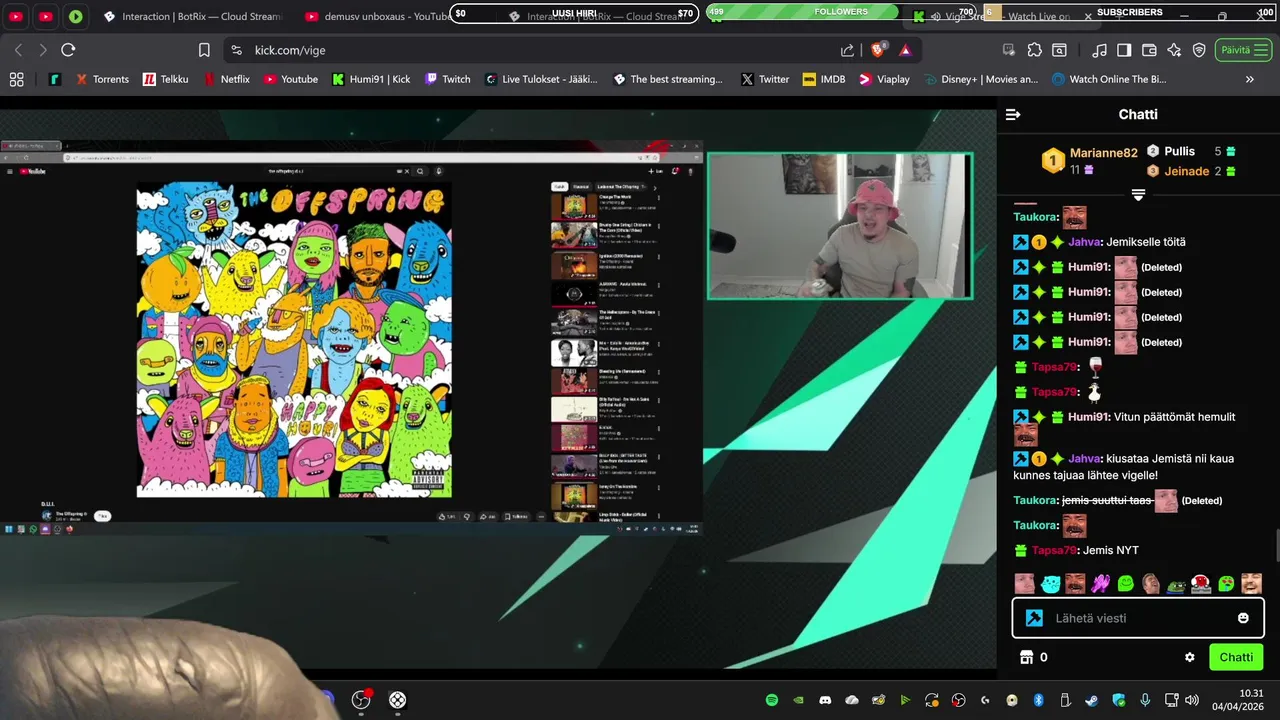
Task: Collapse the chat panel with arrow icon
Action: (x=1013, y=114)
